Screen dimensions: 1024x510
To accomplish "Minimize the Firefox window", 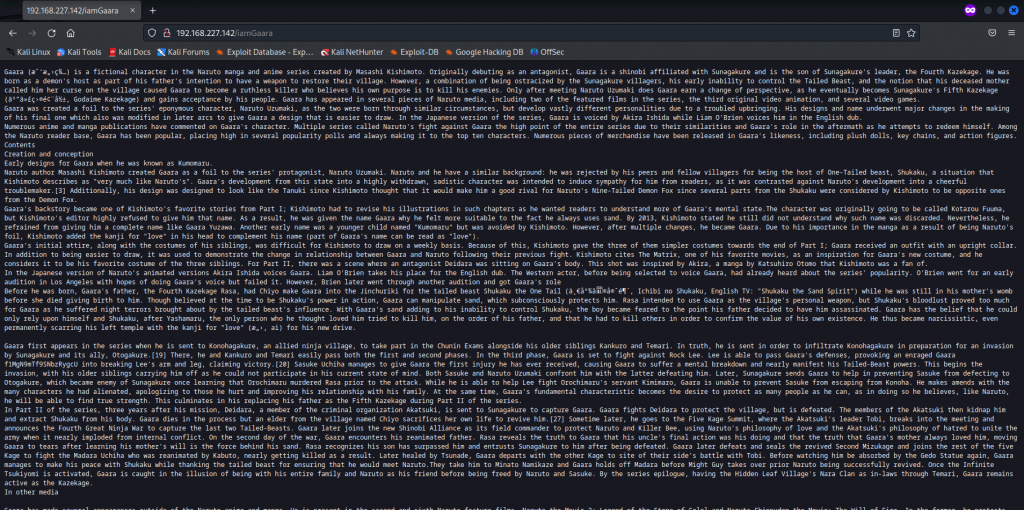I will (x=990, y=10).
